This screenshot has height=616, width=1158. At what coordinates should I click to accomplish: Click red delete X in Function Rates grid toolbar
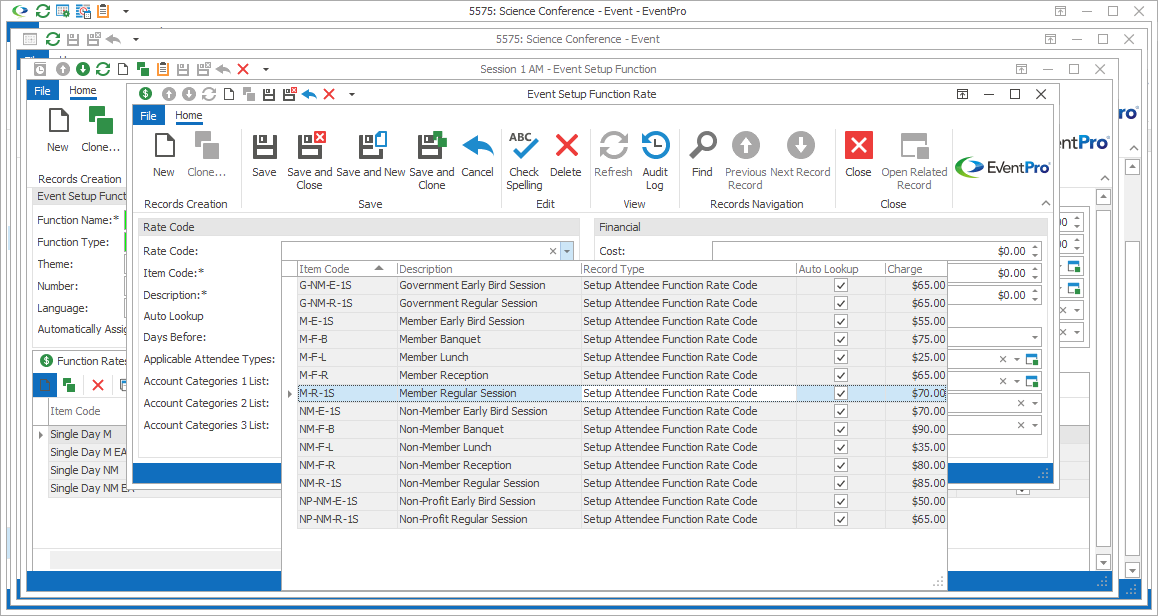pos(97,385)
